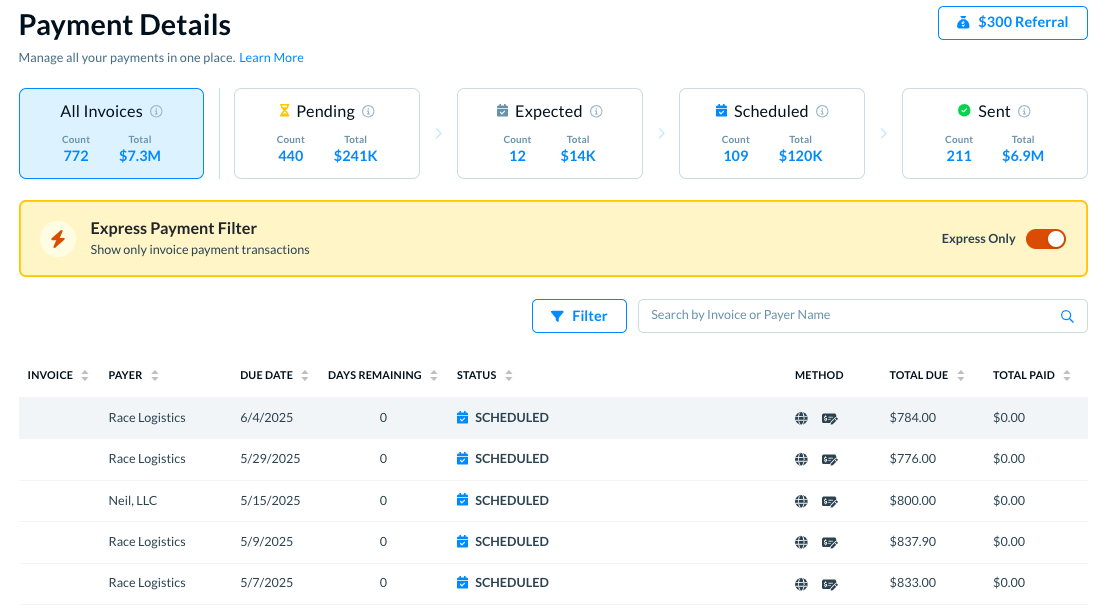The height and width of the screenshot is (611, 1113).
Task: Follow the Learn More link
Action: click(271, 58)
